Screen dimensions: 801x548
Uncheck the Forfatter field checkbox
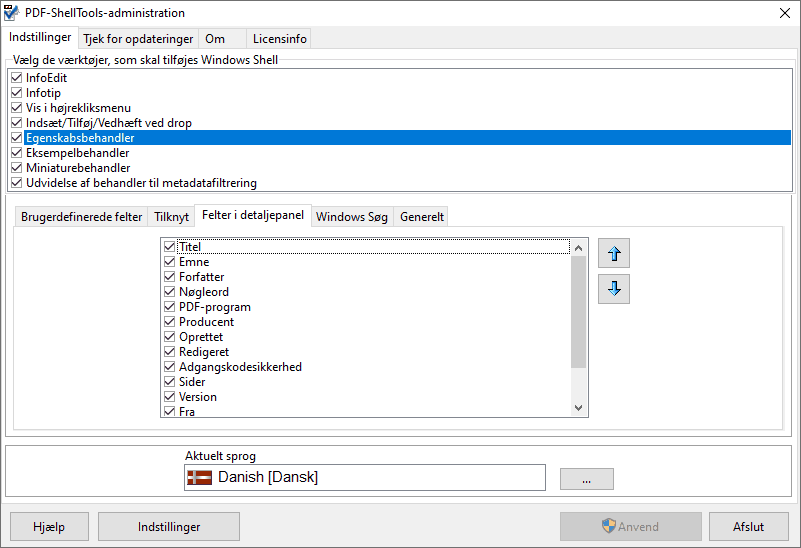[170, 277]
